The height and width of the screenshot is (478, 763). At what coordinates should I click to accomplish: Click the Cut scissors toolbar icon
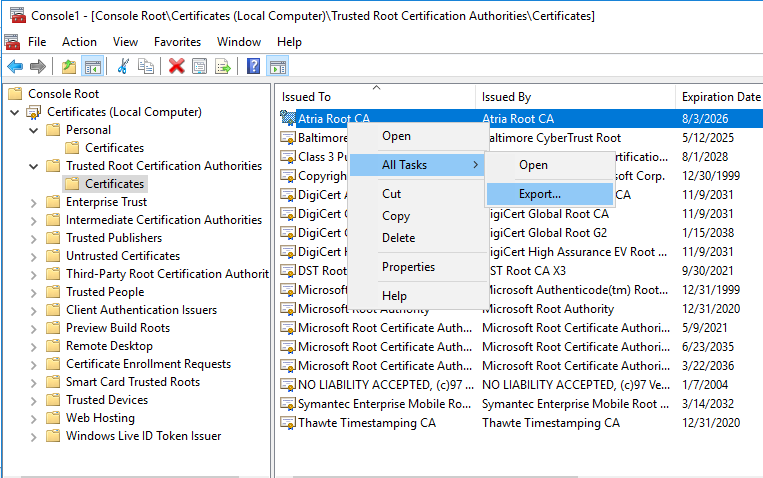click(123, 66)
